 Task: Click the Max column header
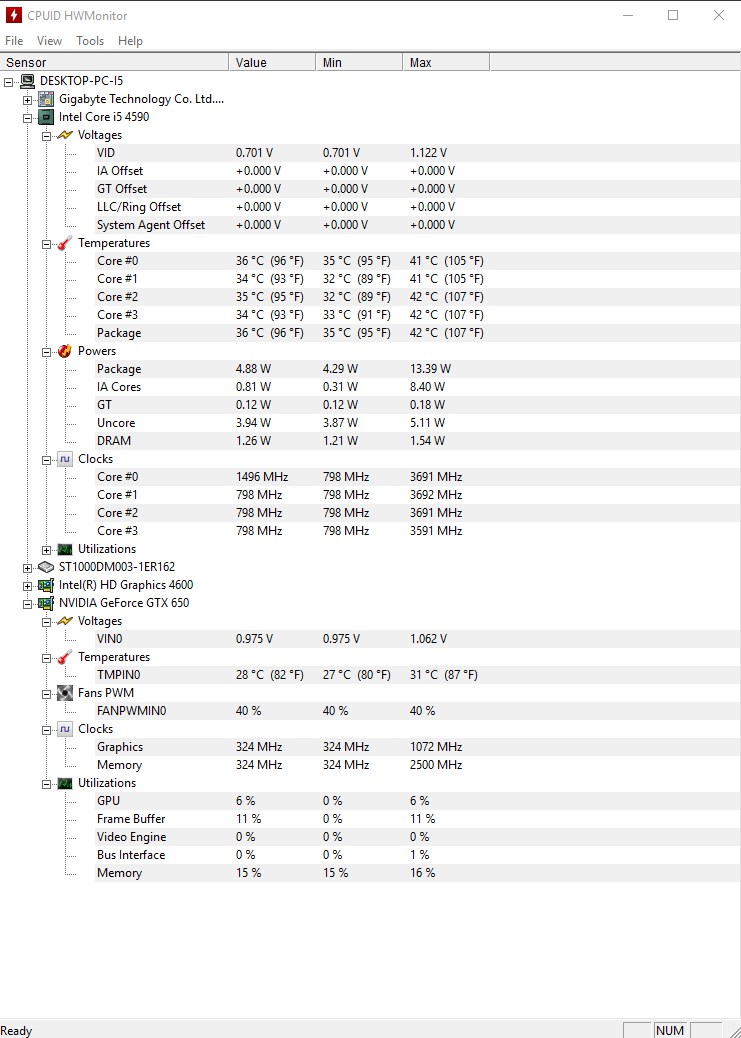coord(446,63)
